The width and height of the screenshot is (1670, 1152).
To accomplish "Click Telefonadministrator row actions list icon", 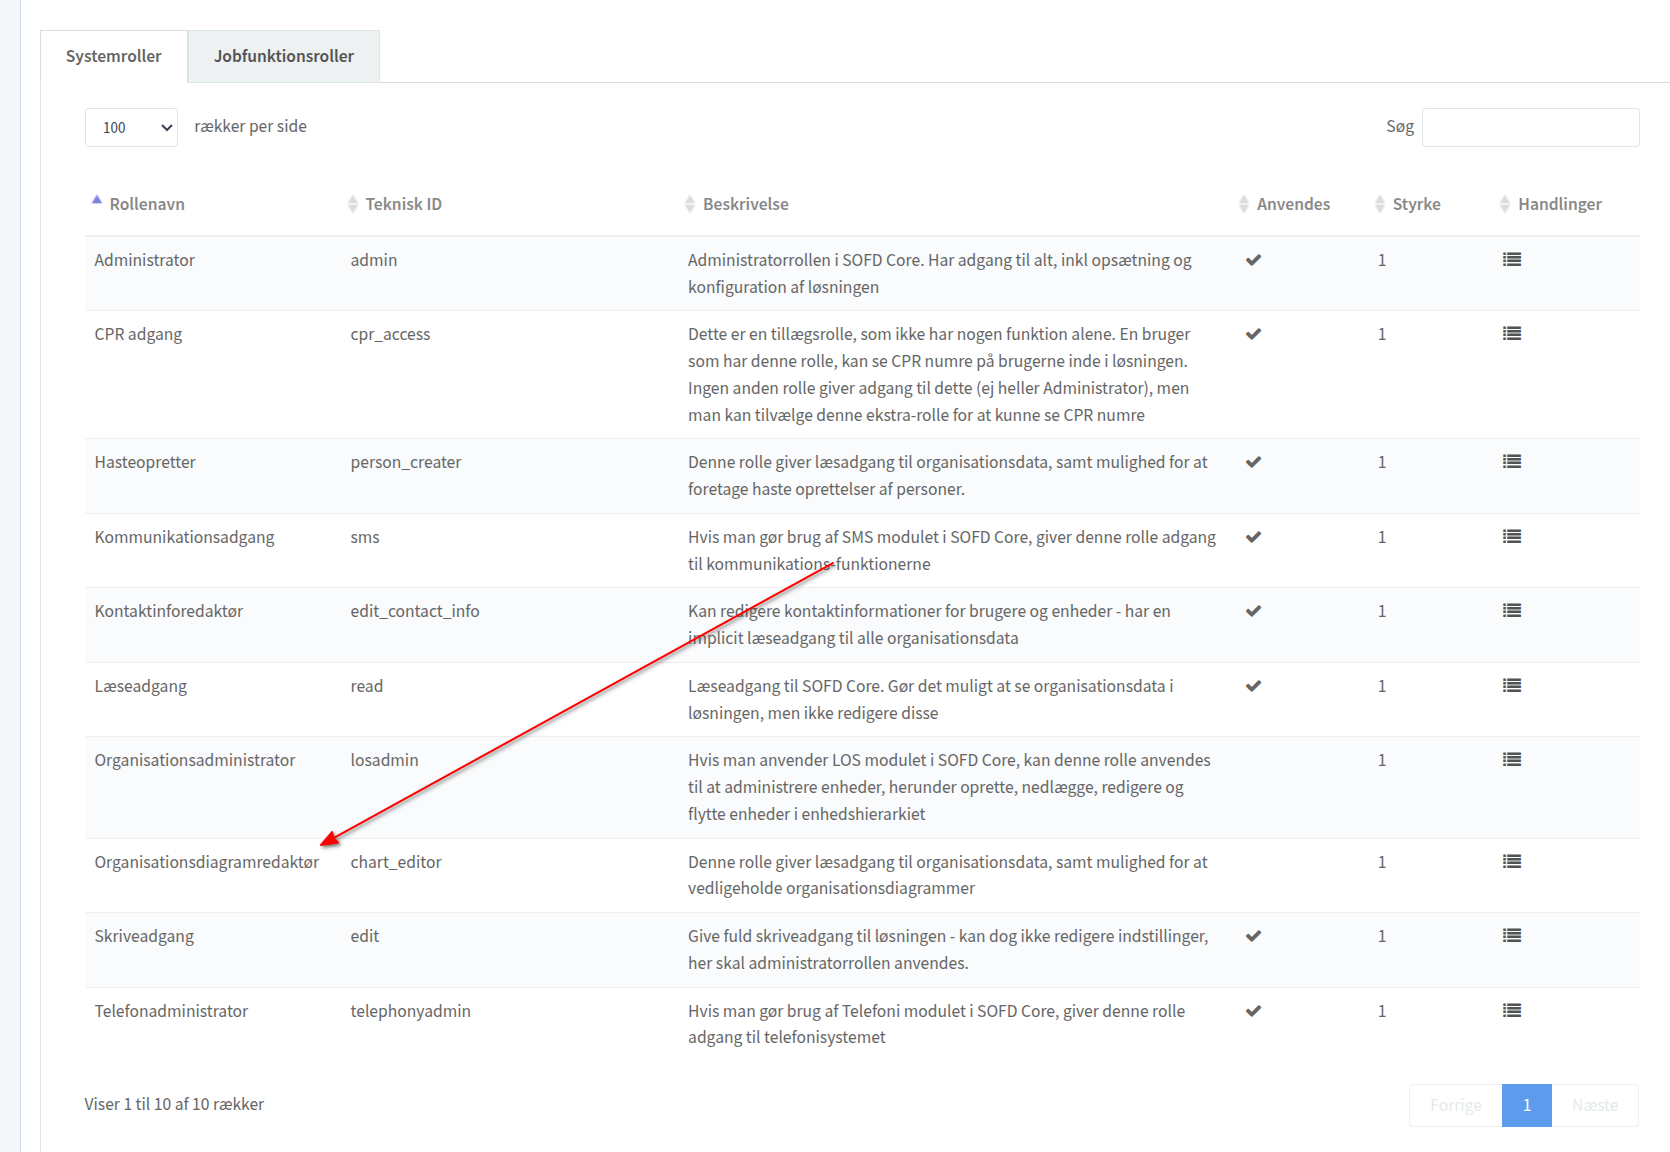I will (x=1511, y=1011).
